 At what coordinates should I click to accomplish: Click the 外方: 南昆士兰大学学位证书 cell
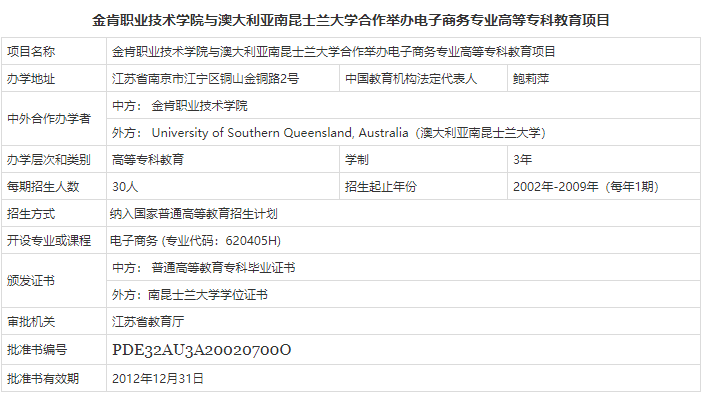pyautogui.click(x=403, y=295)
